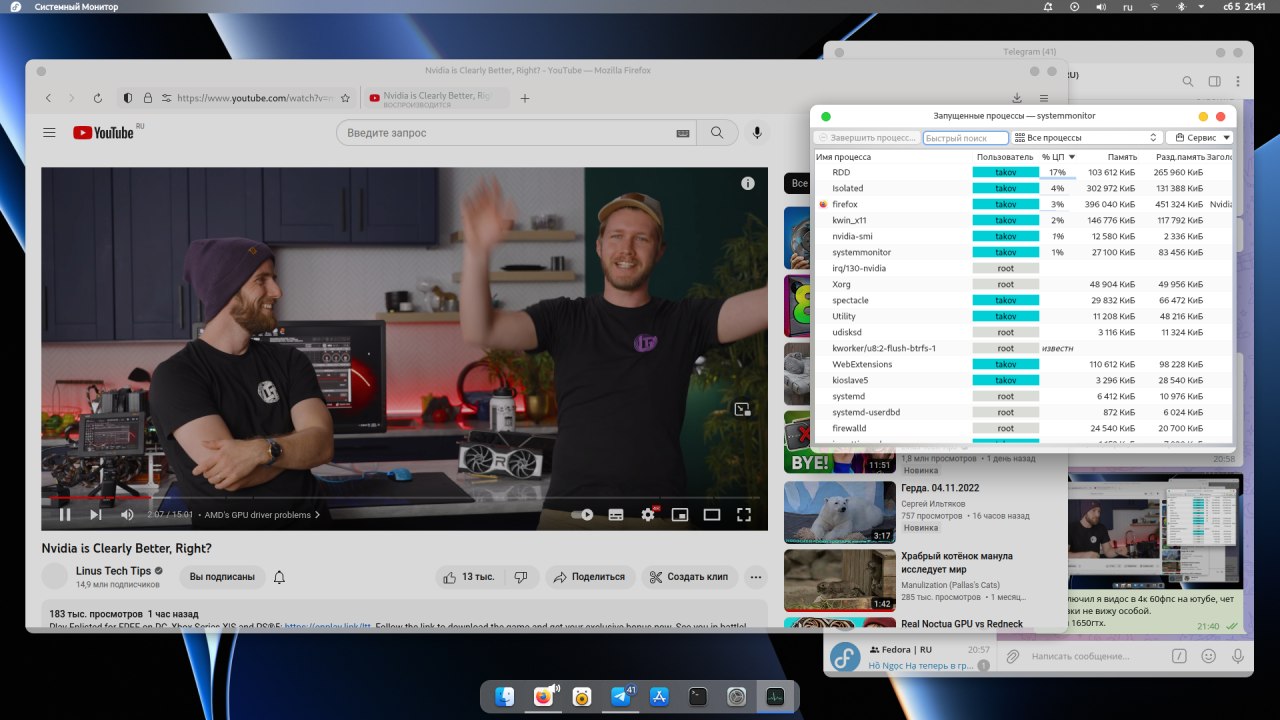Click the Поделиться share button
The height and width of the screenshot is (720, 1280).
[589, 577]
